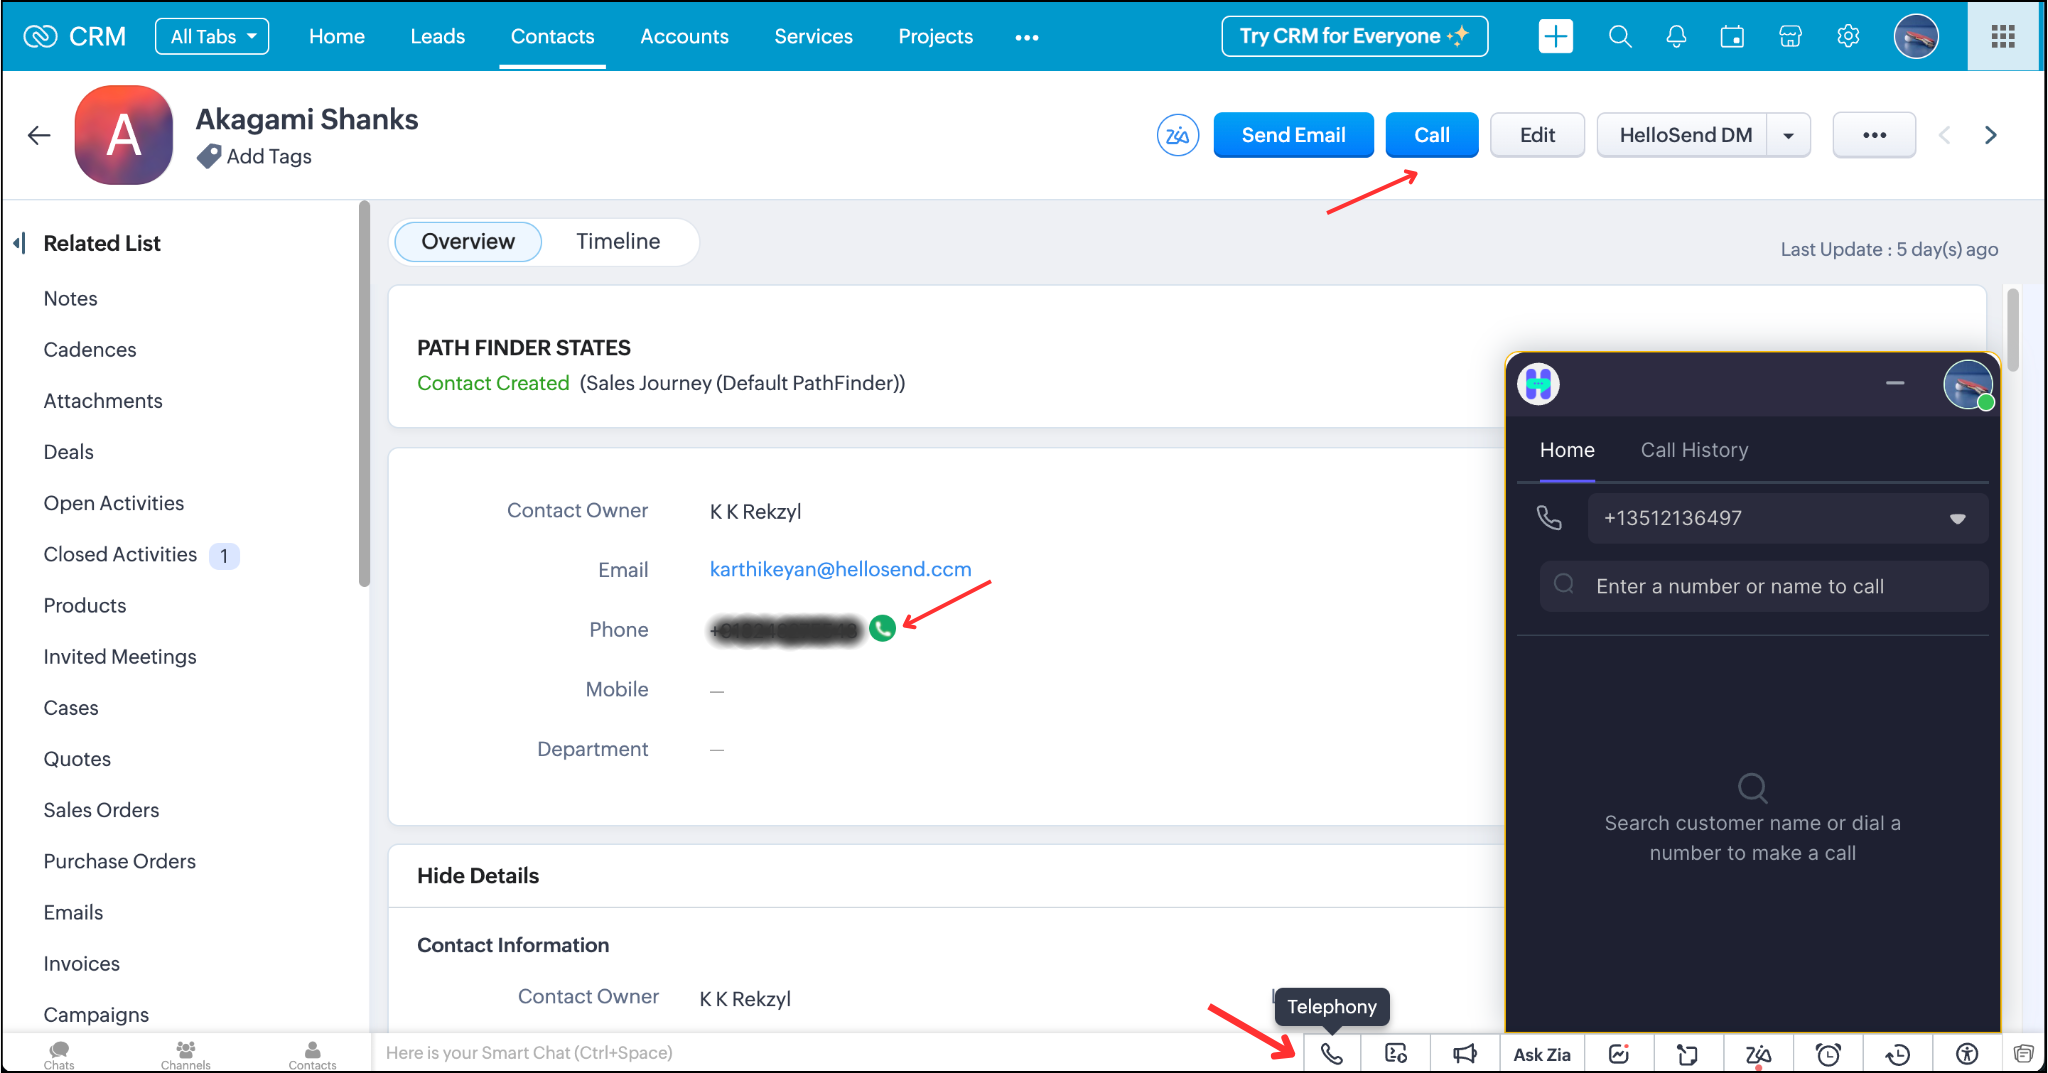
Task: Open Notes in Related List
Action: tap(70, 298)
